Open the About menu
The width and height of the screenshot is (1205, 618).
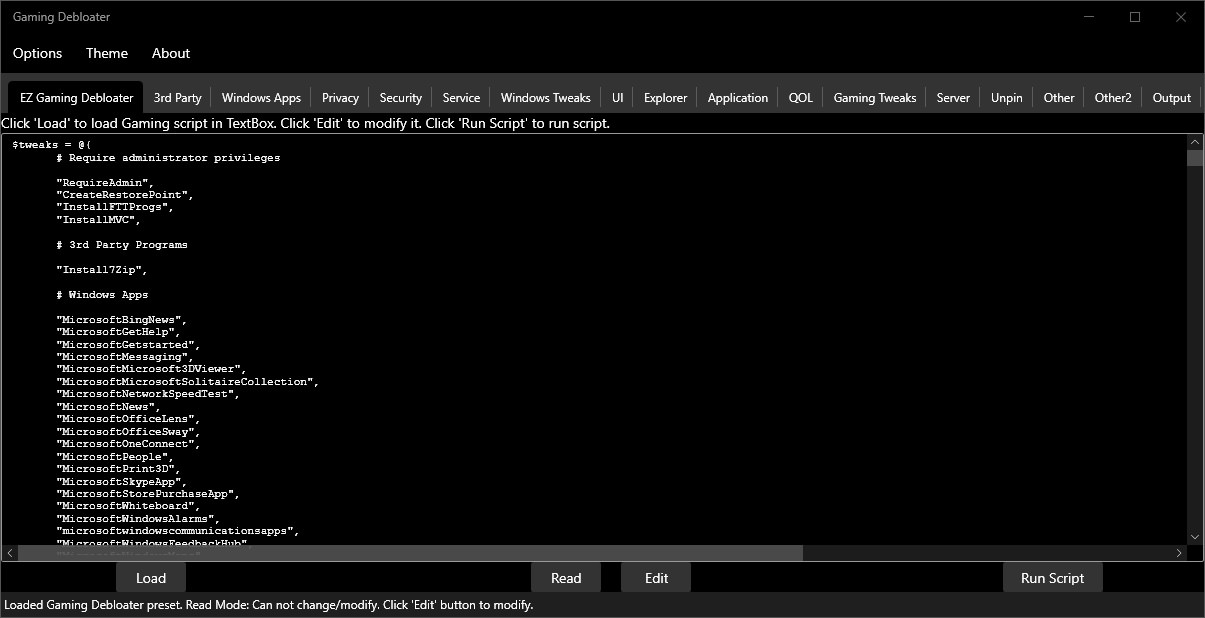[171, 53]
